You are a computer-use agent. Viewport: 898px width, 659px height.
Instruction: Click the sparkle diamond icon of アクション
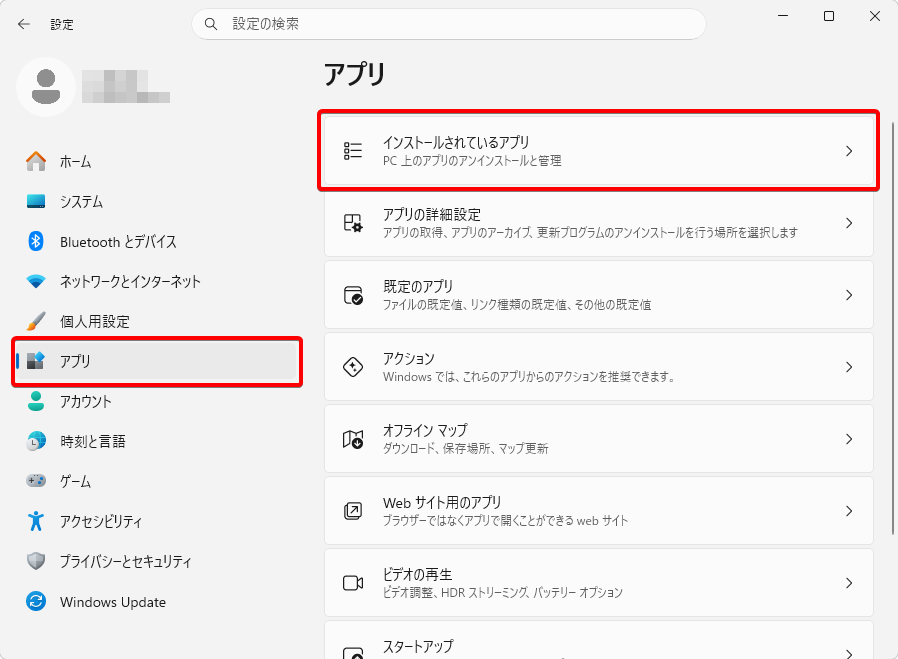click(353, 367)
